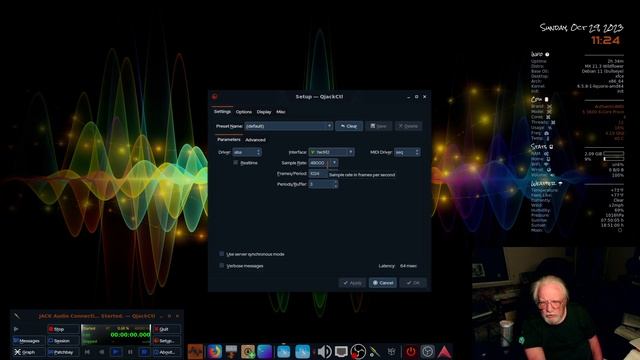Open the Graph window from QjackCtl

click(28, 352)
